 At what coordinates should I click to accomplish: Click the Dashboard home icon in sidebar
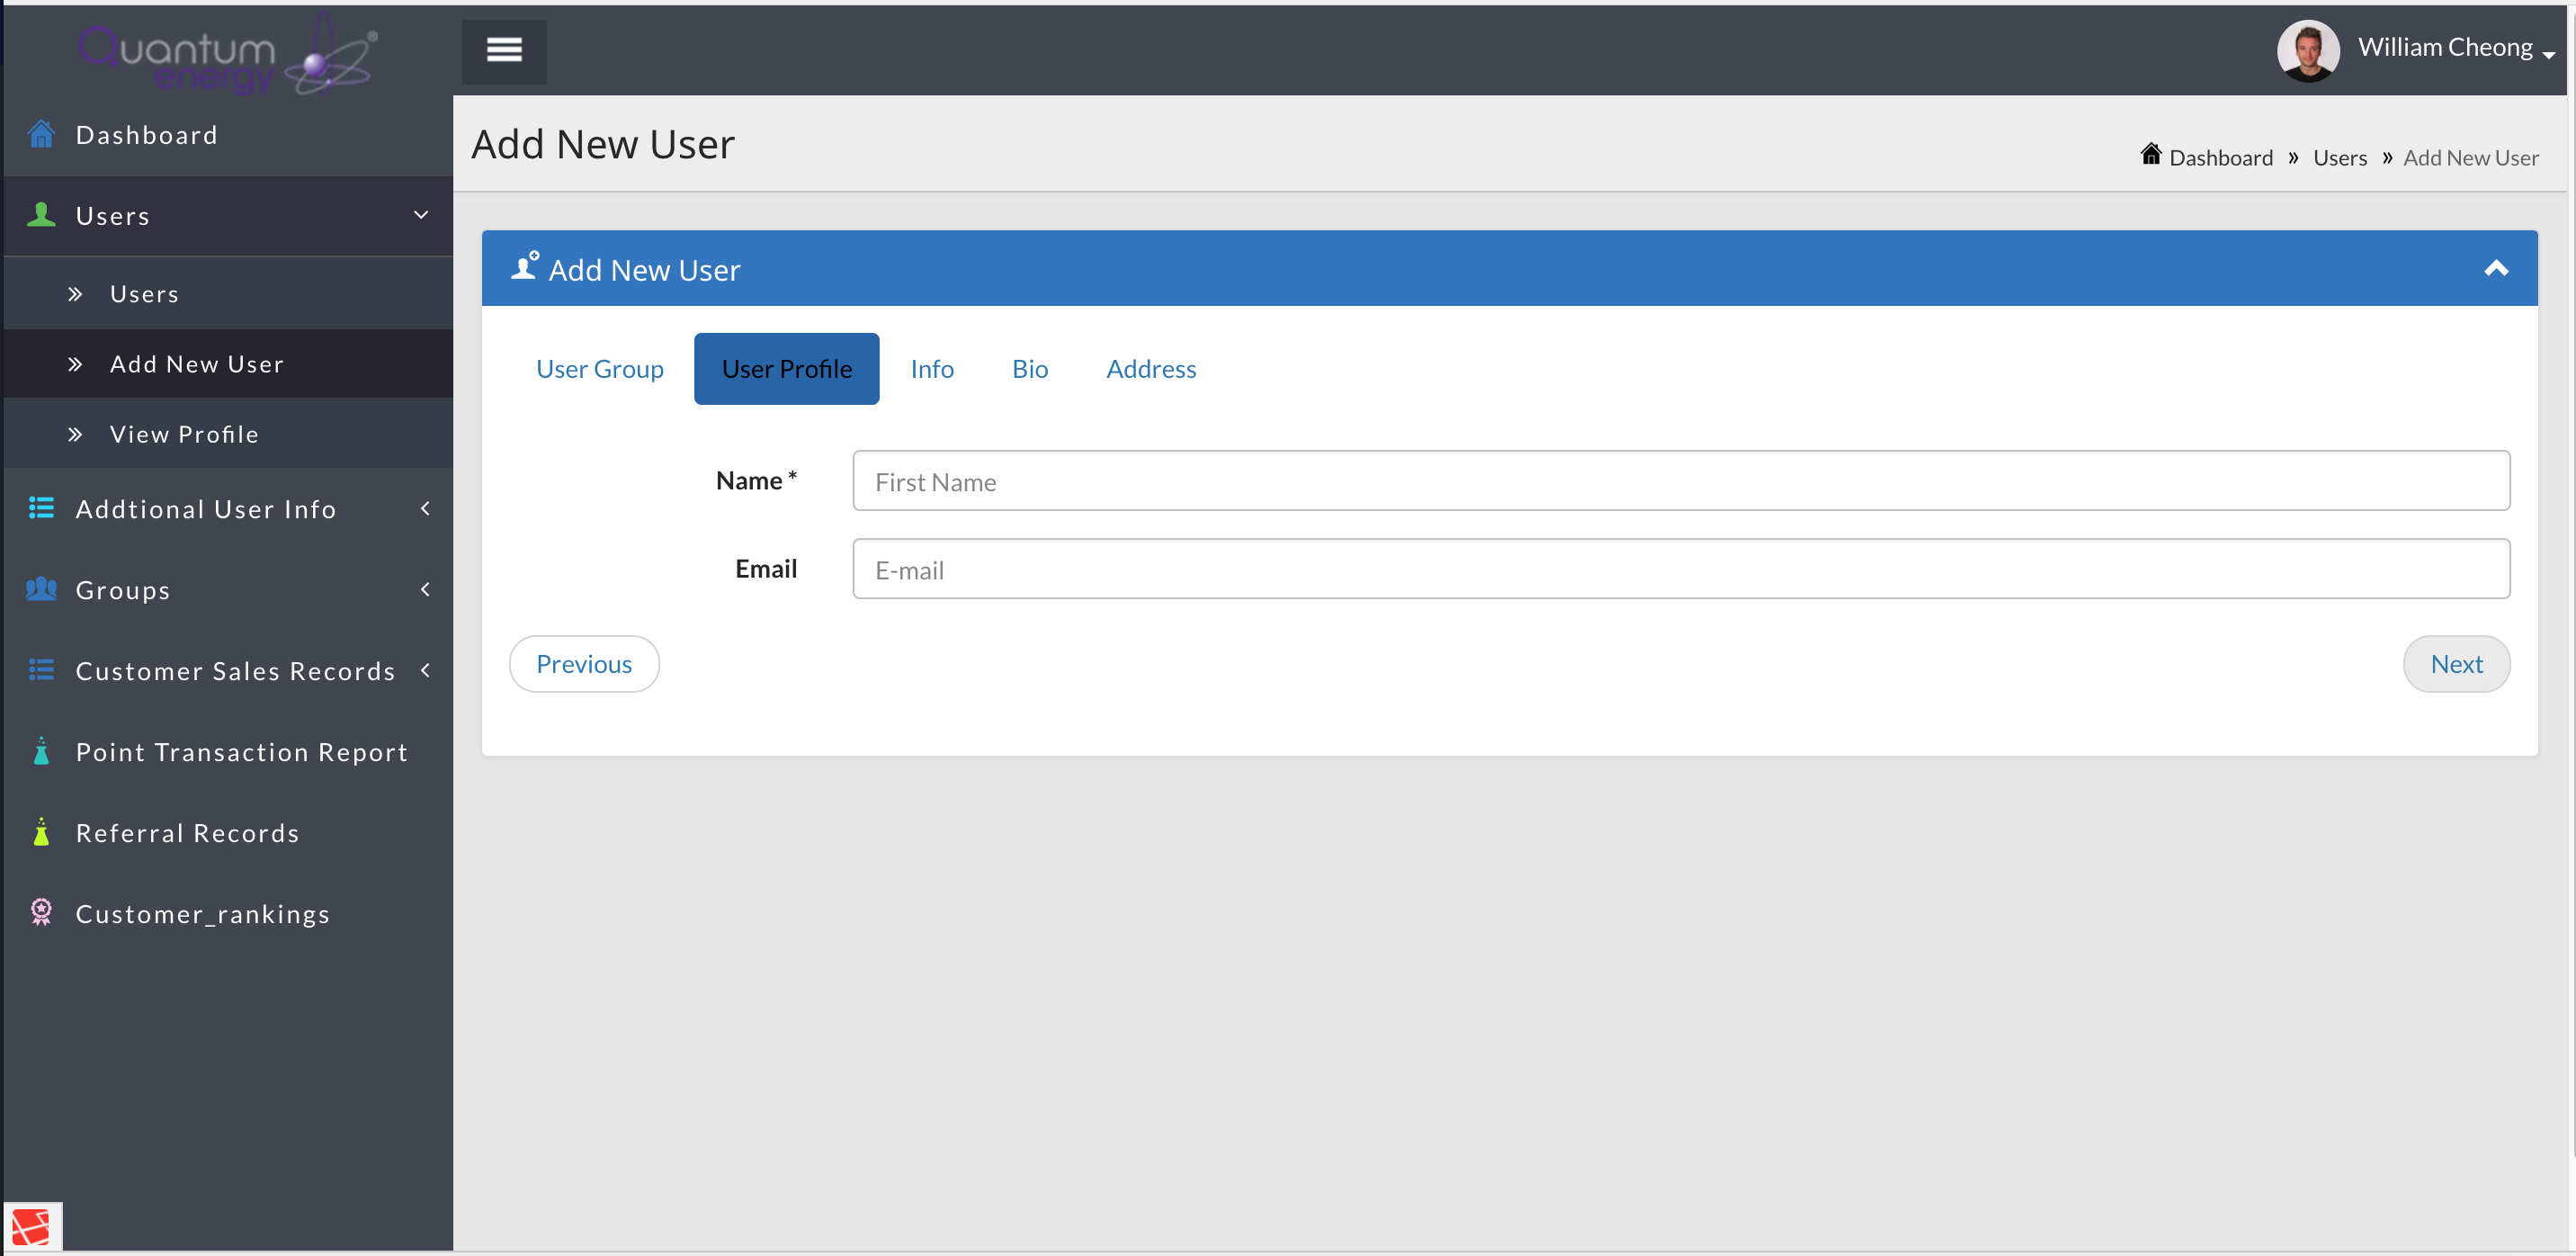(41, 134)
